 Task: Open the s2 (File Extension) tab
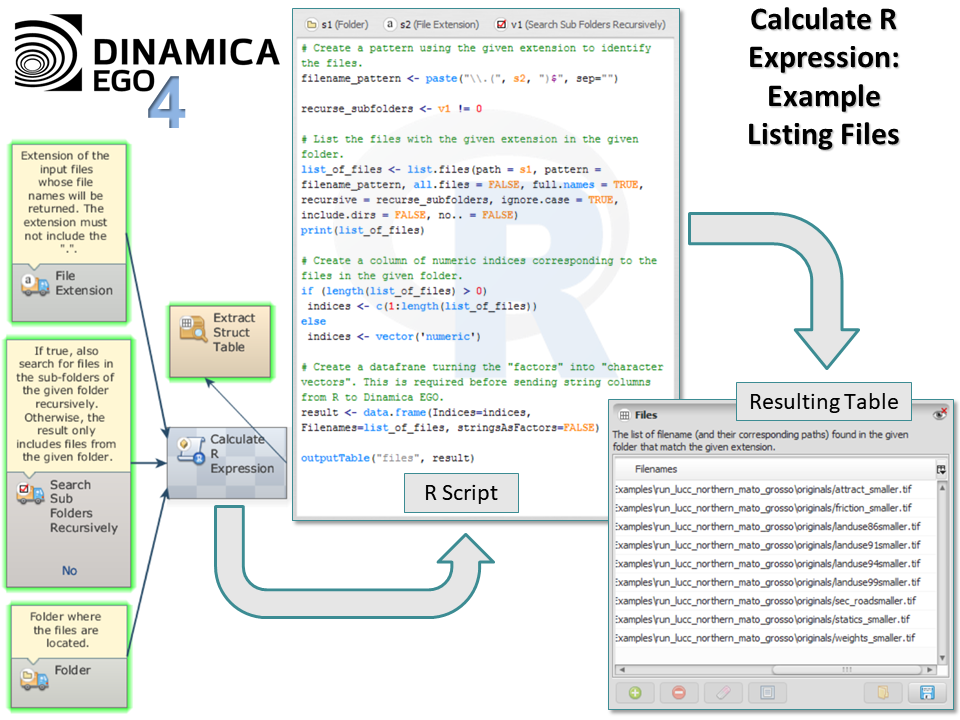[x=432, y=24]
